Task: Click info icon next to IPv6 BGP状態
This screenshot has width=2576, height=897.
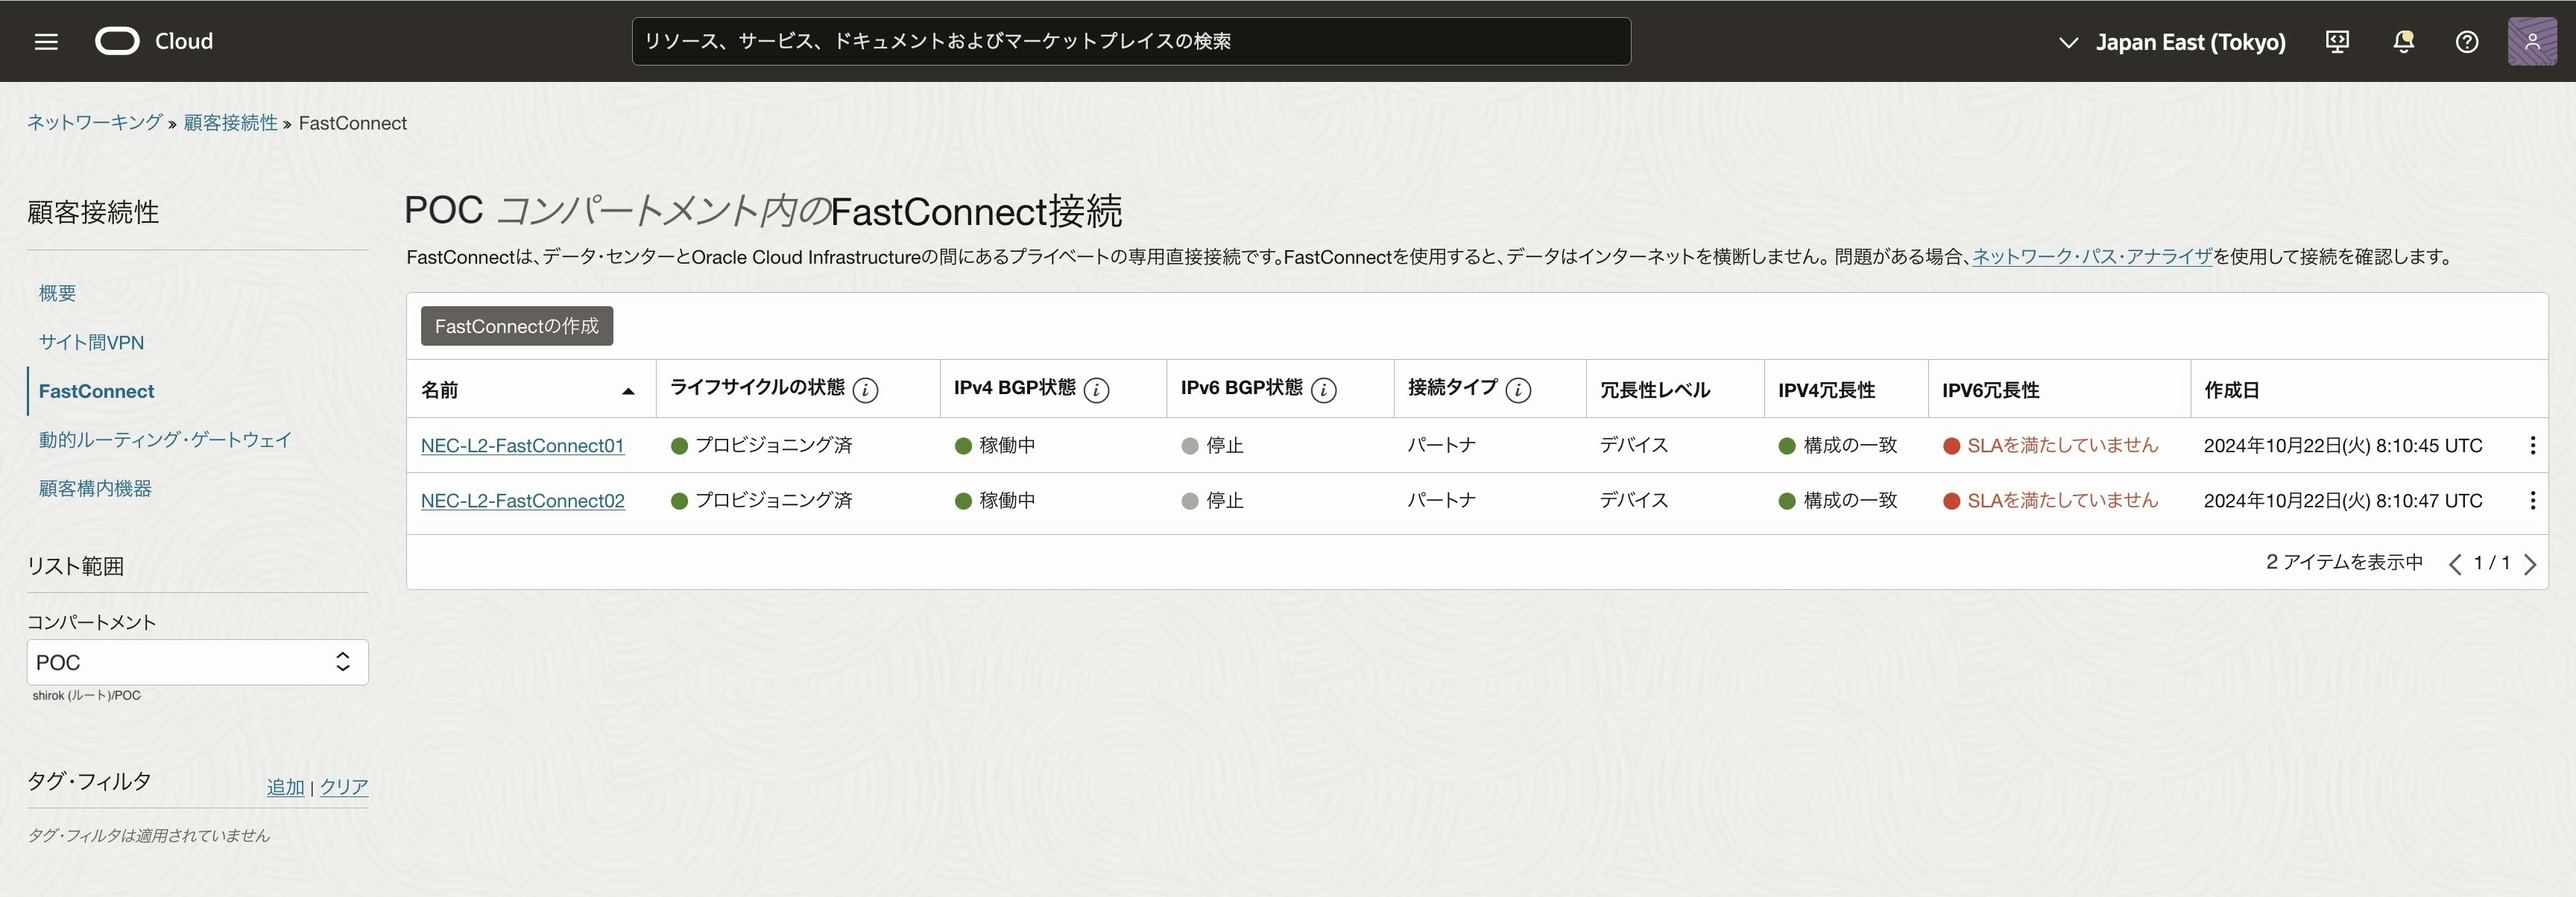Action: [x=1324, y=390]
